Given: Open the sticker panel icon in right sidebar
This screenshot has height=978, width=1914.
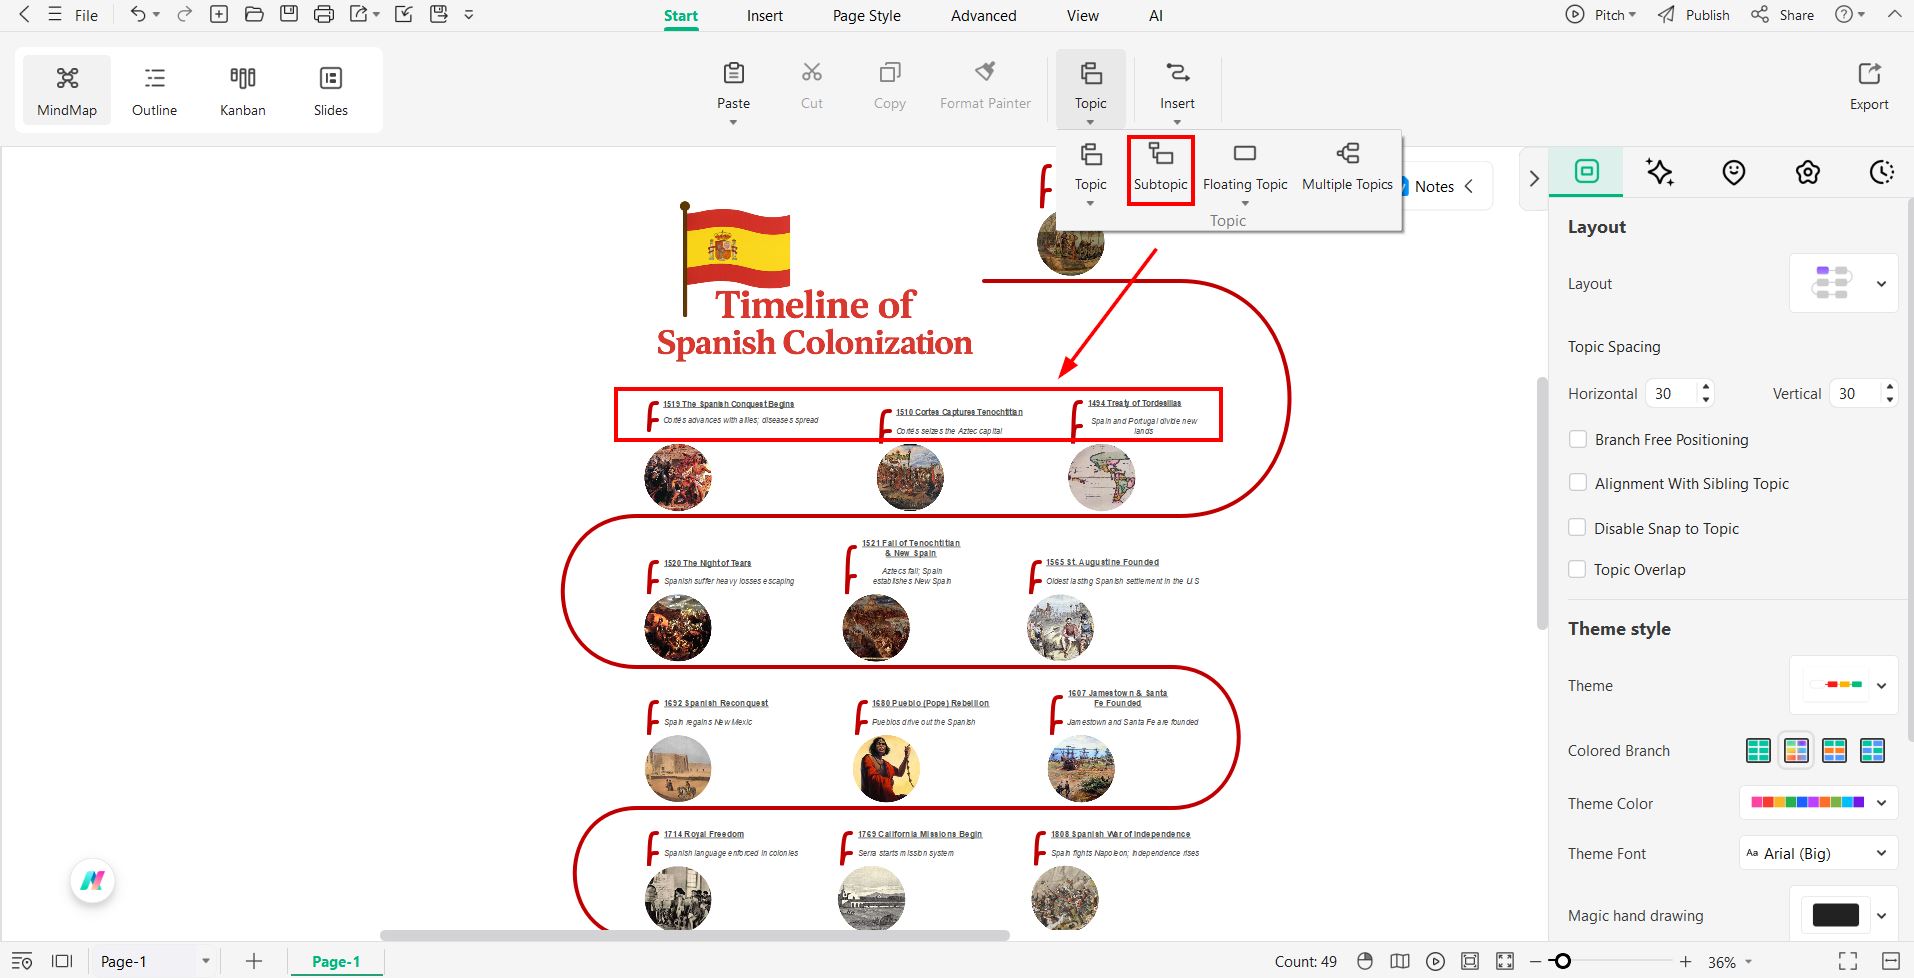Looking at the screenshot, I should tap(1733, 172).
